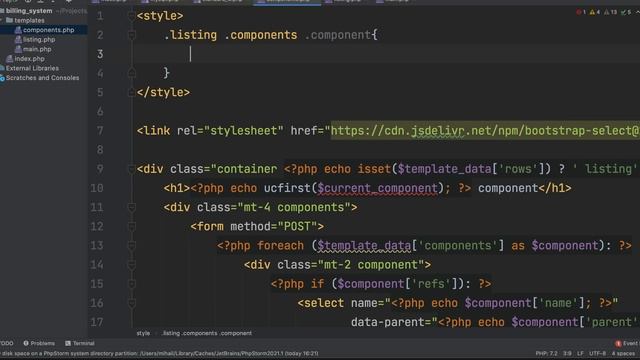Image resolution: width=640 pixels, height=360 pixels.
Task: Click the disk space notification message
Action: pyautogui.click(x=159, y=353)
